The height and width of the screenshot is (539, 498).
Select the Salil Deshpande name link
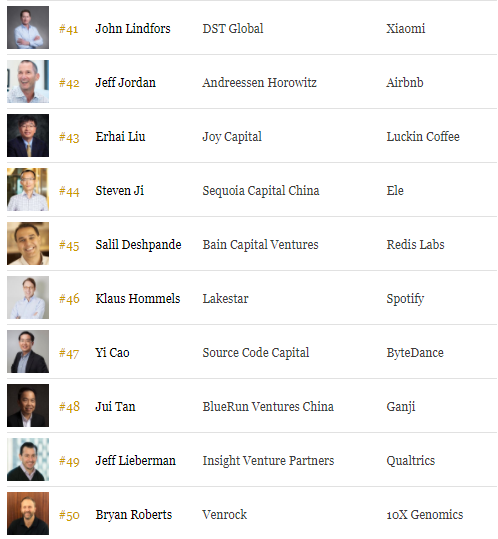pyautogui.click(x=138, y=245)
